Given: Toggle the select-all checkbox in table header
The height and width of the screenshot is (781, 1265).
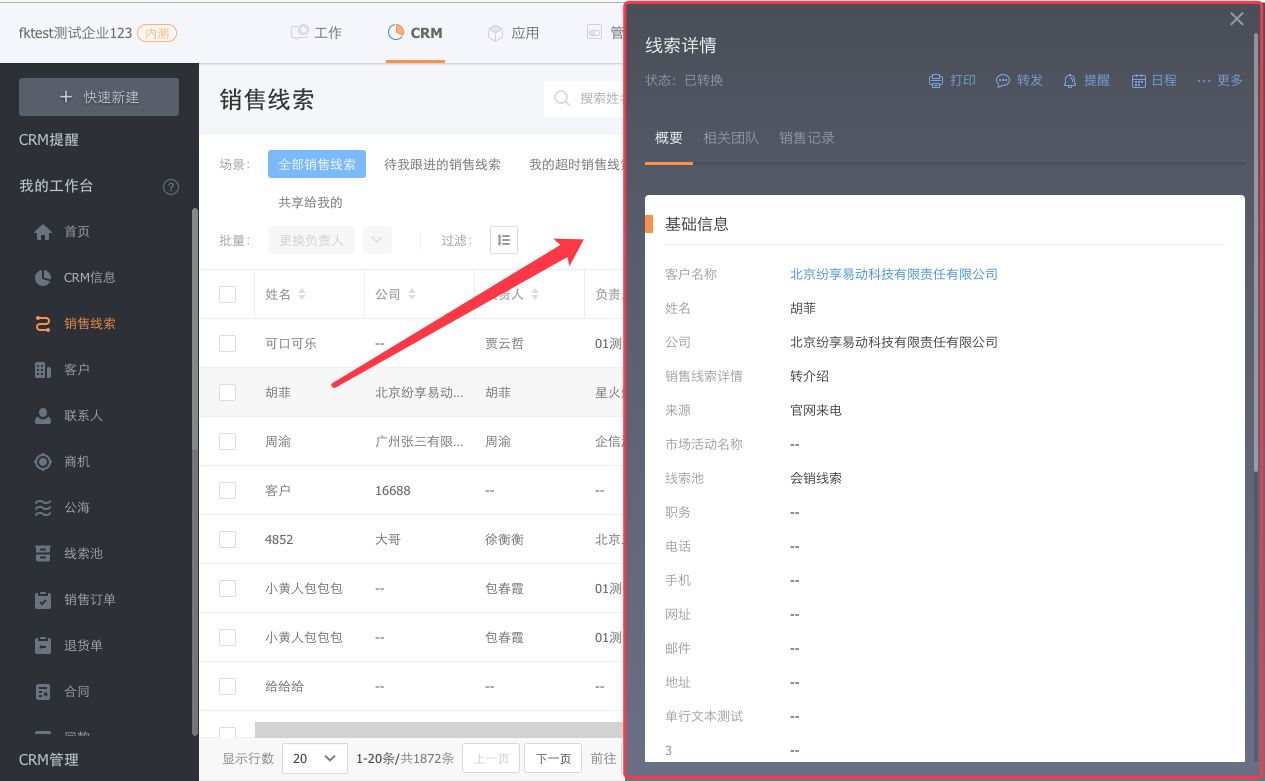Looking at the screenshot, I should click(x=228, y=295).
